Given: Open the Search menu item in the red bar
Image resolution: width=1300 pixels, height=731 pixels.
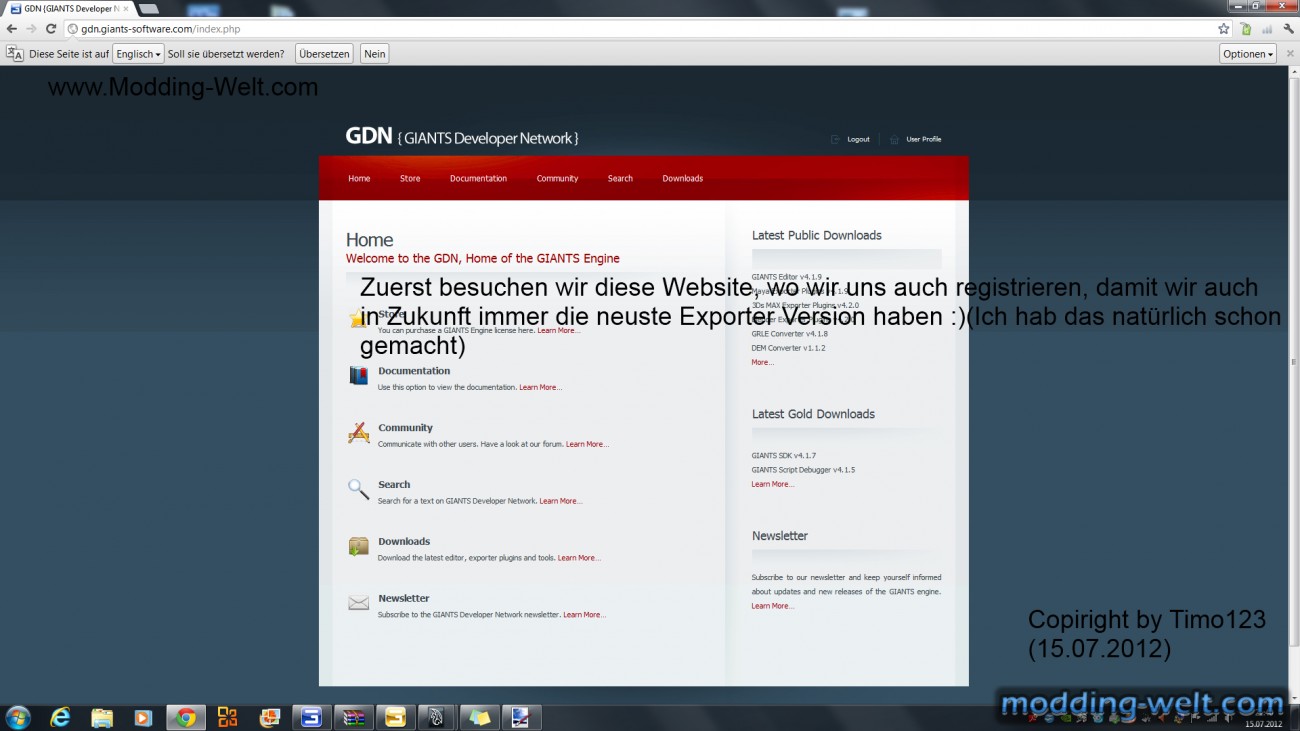Looking at the screenshot, I should 620,178.
